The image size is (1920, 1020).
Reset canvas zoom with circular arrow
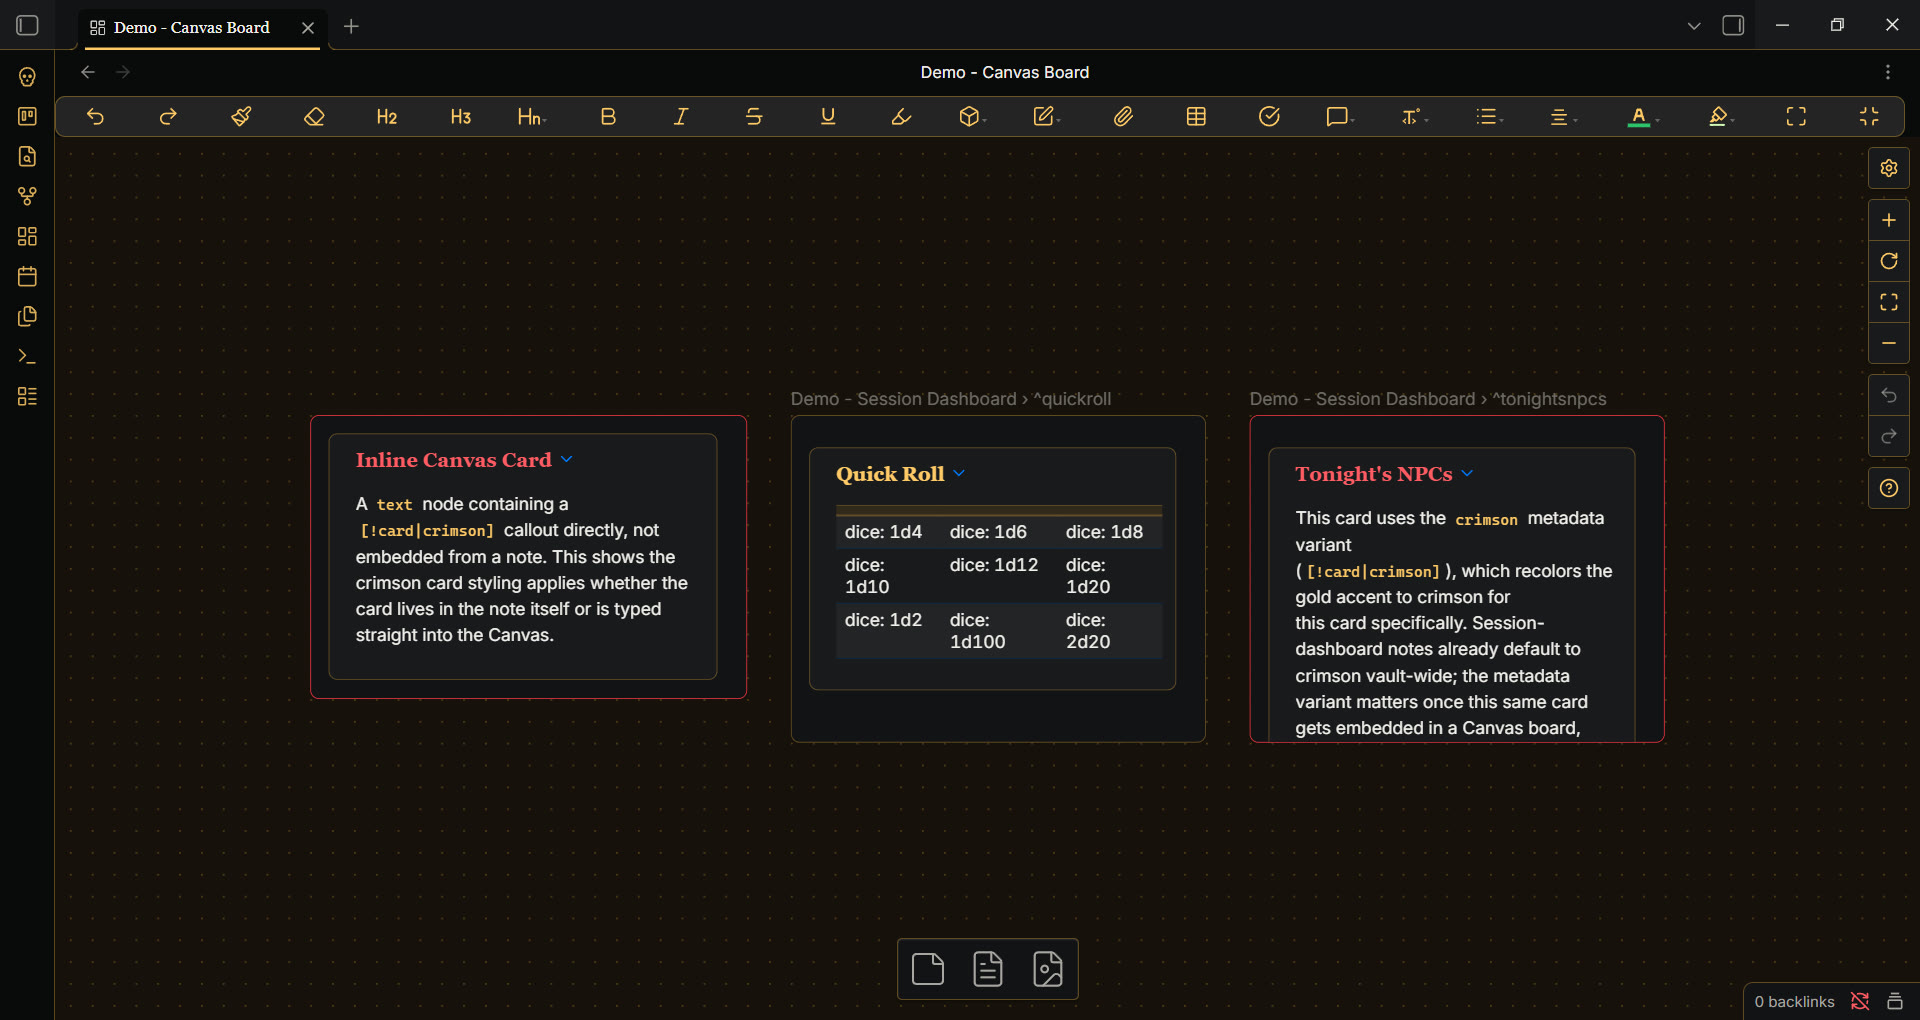tap(1889, 261)
